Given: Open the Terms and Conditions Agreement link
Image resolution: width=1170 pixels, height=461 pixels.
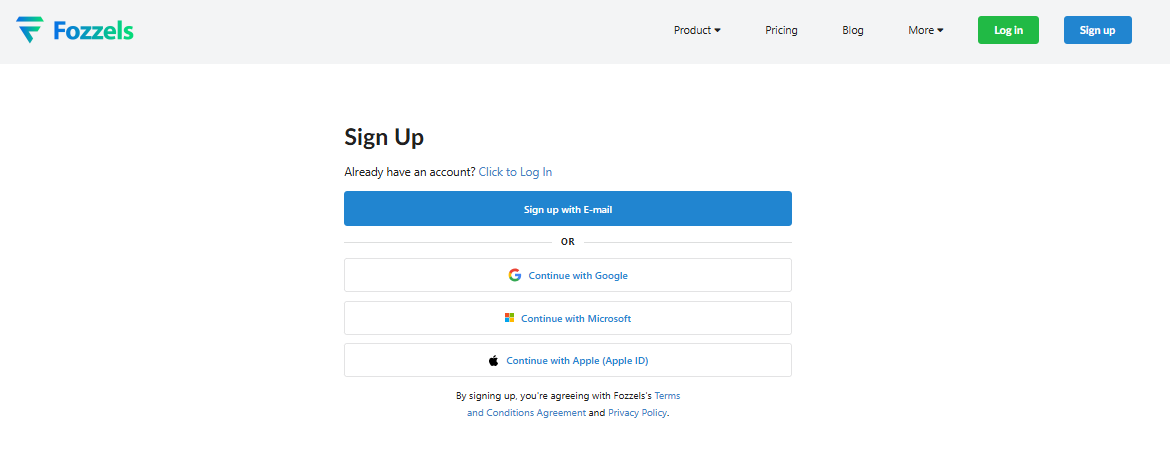Looking at the screenshot, I should pos(526,412).
